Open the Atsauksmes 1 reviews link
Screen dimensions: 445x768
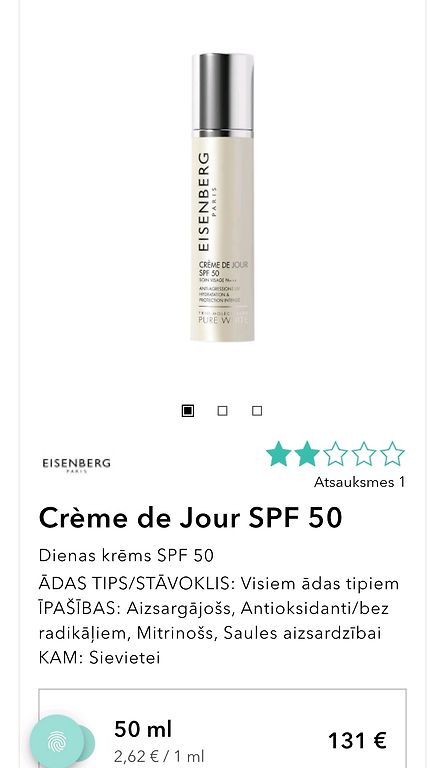[x=359, y=482]
